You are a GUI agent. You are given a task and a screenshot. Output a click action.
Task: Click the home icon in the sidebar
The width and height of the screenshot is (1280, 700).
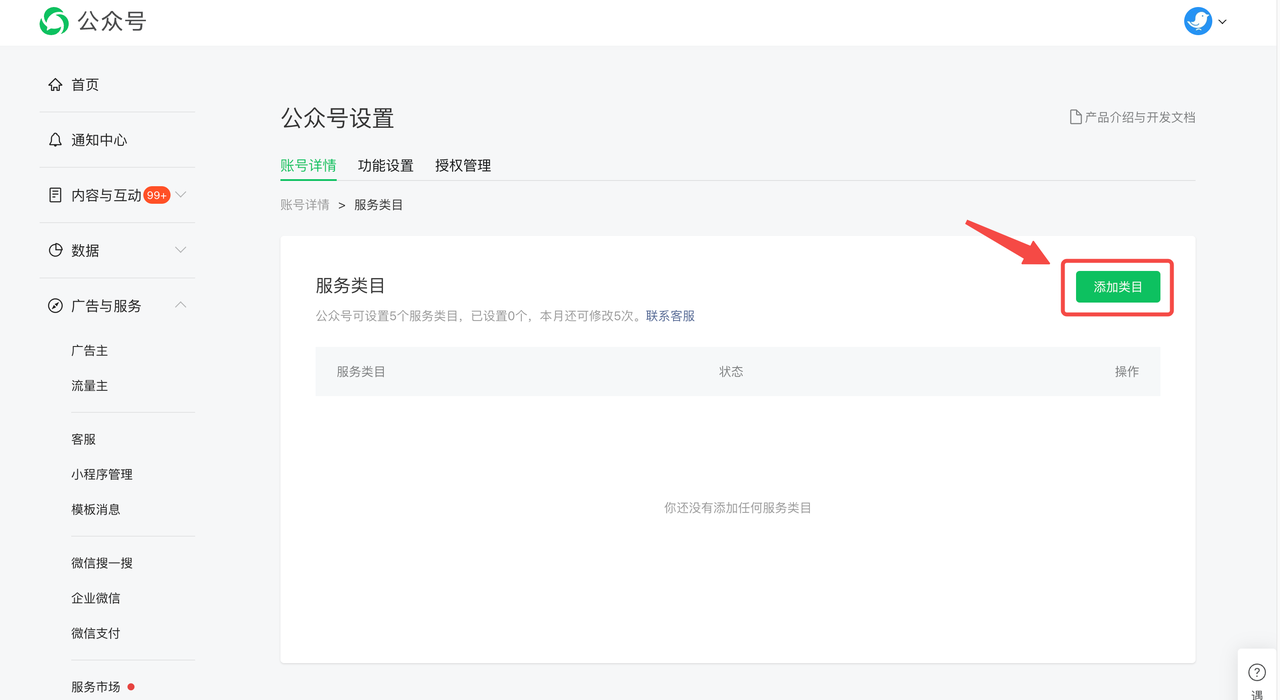pyautogui.click(x=55, y=85)
